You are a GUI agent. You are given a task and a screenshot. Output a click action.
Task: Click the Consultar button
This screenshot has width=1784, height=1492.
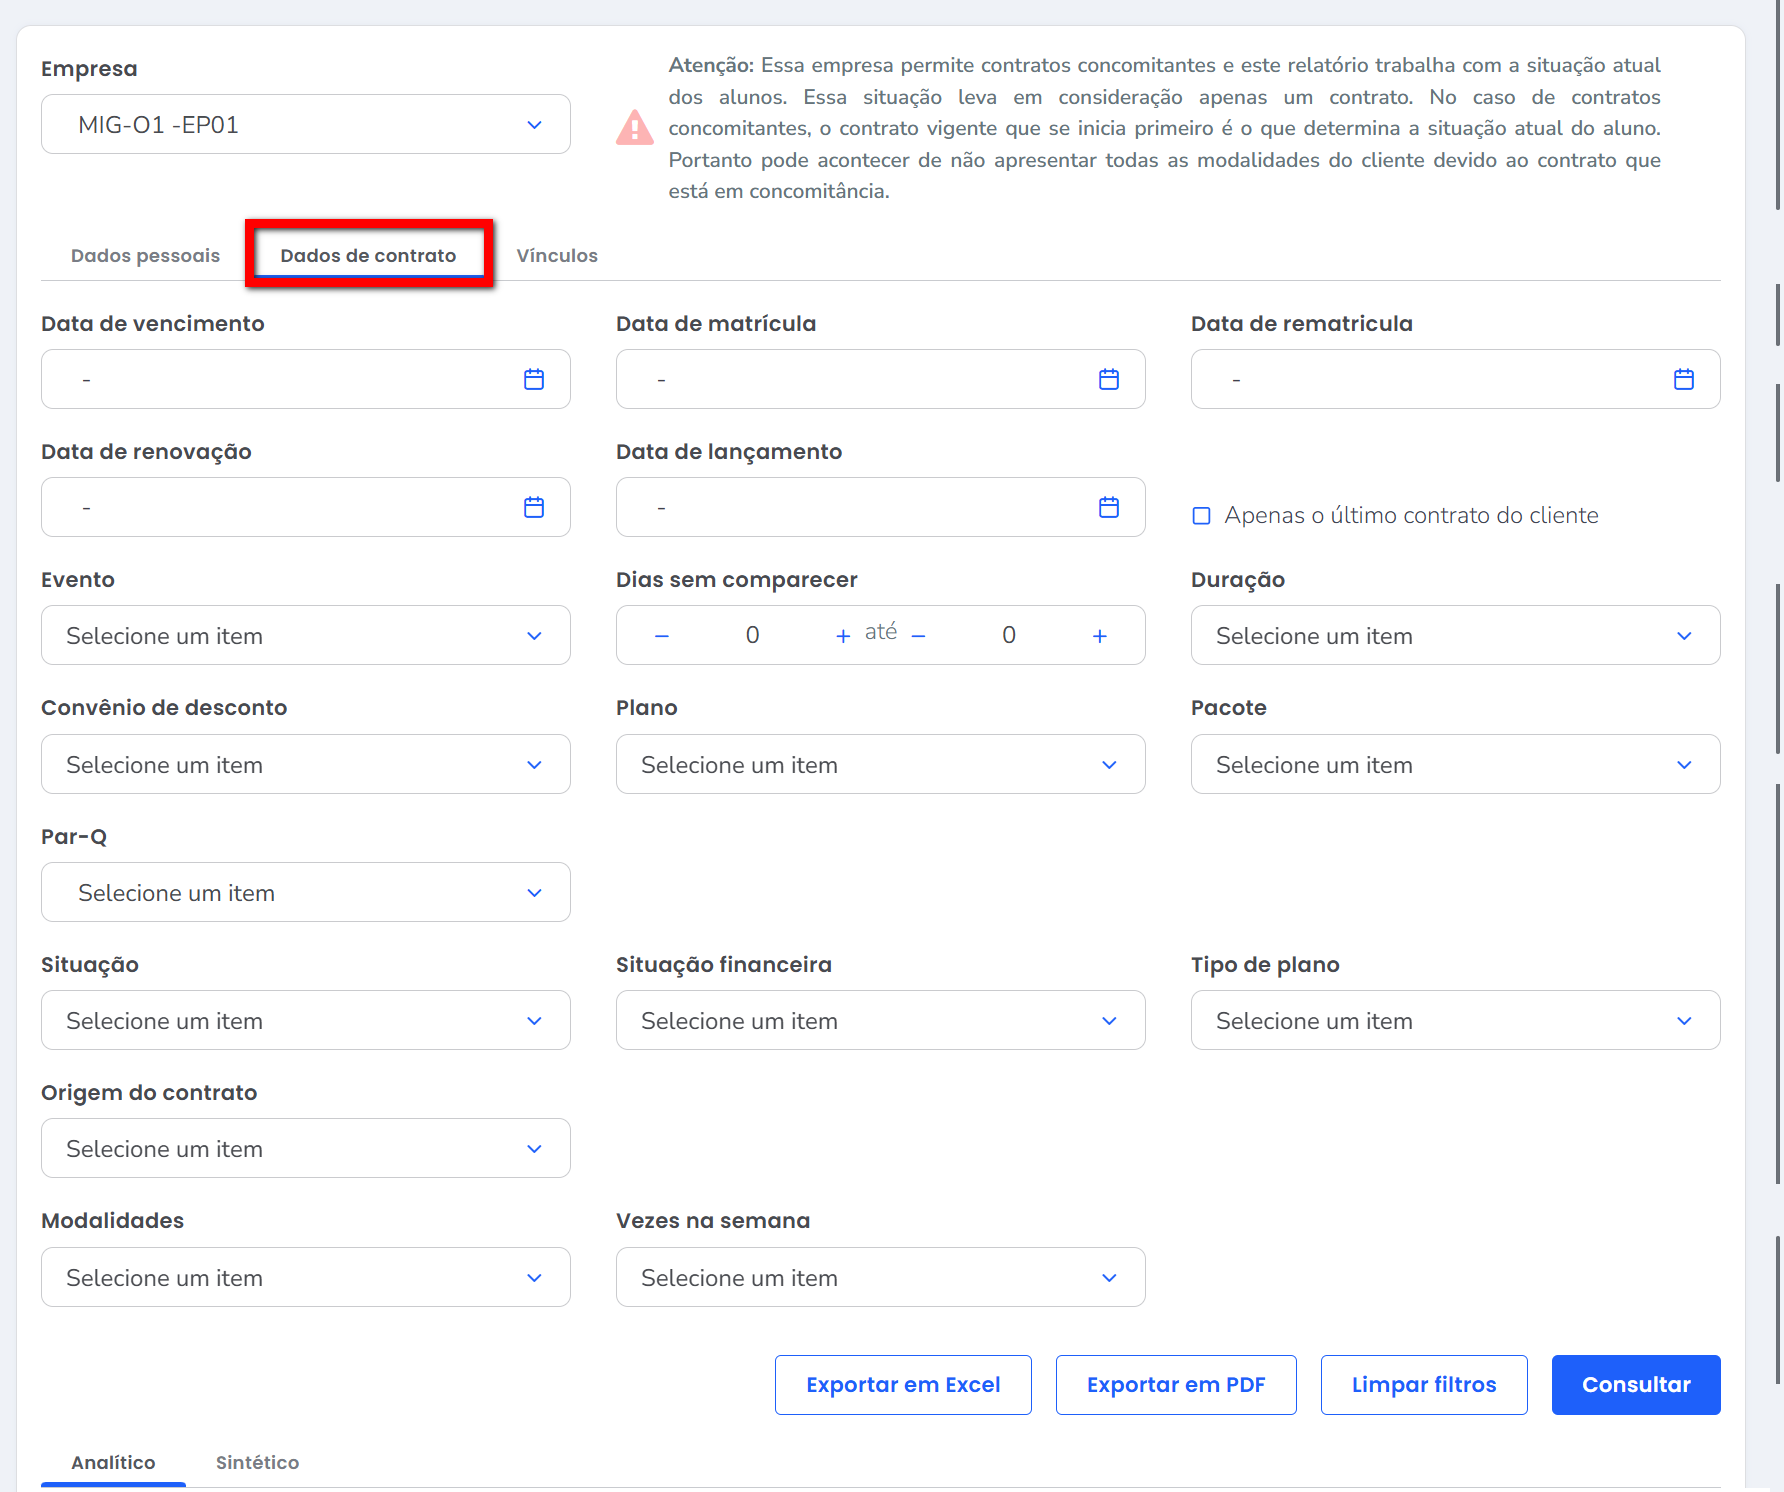click(1635, 1385)
